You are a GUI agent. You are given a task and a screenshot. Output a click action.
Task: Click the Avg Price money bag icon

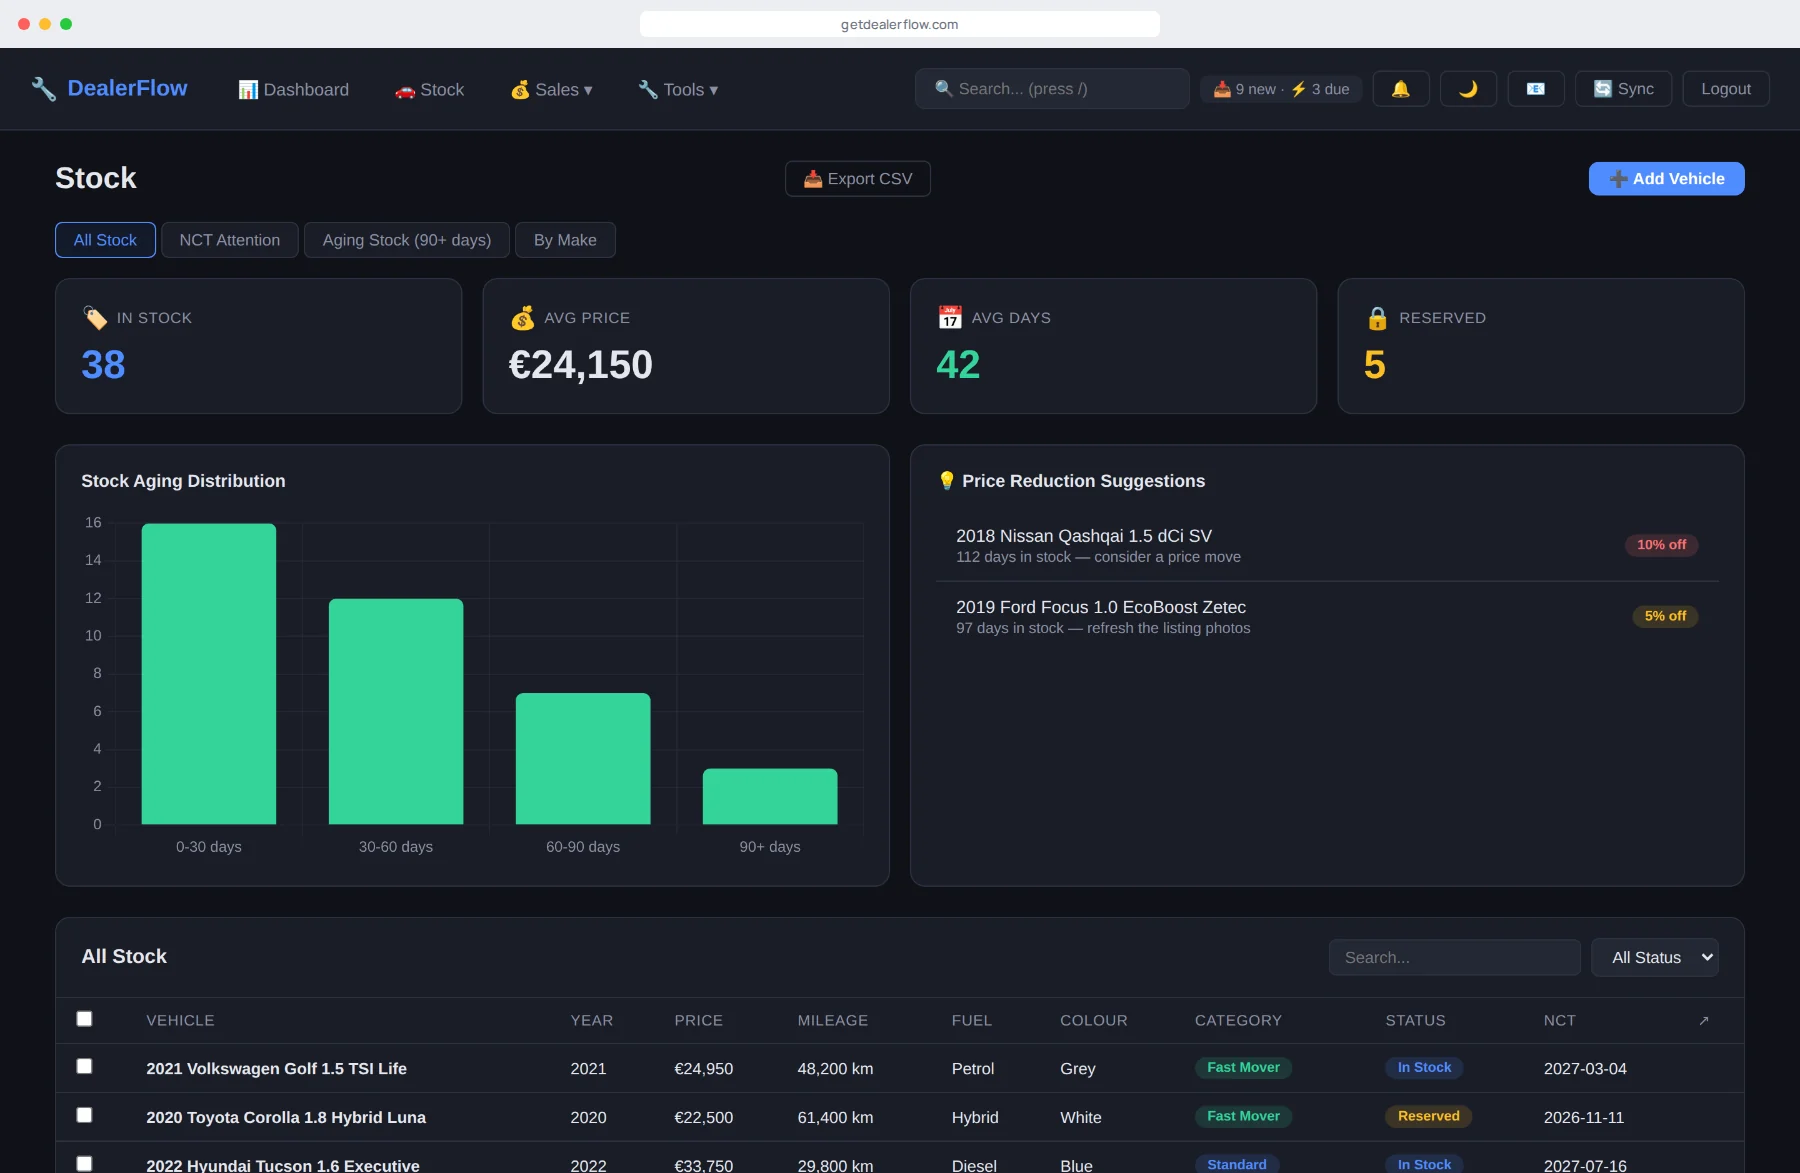click(522, 318)
